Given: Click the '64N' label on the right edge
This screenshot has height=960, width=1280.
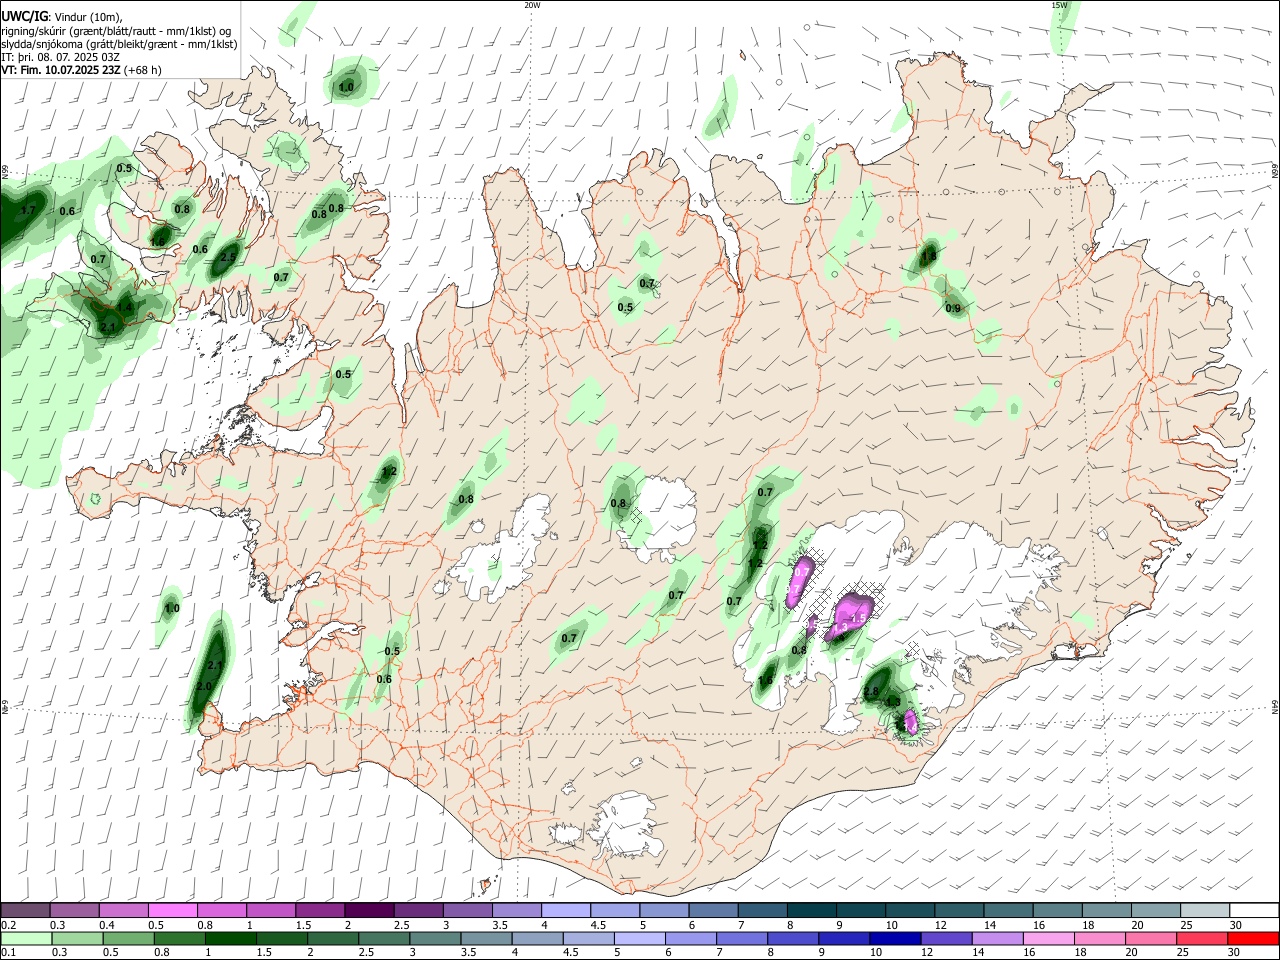Looking at the screenshot, I should (x=1275, y=706).
